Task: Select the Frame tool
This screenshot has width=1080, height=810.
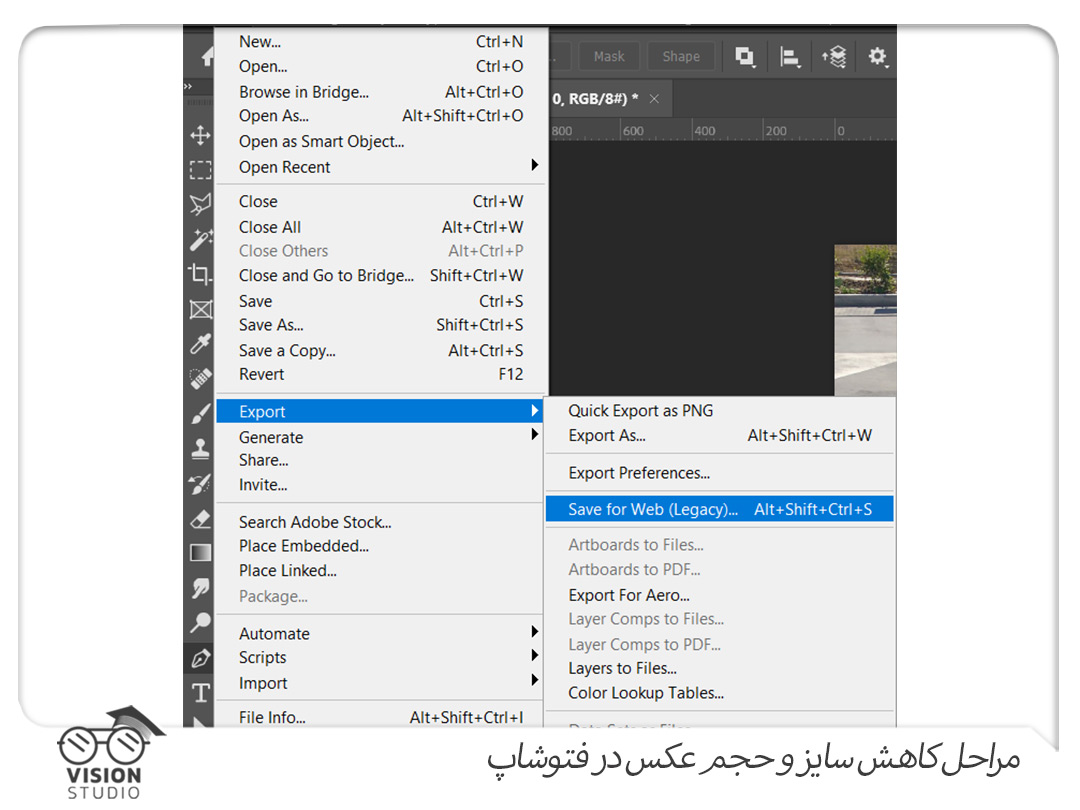Action: (200, 309)
